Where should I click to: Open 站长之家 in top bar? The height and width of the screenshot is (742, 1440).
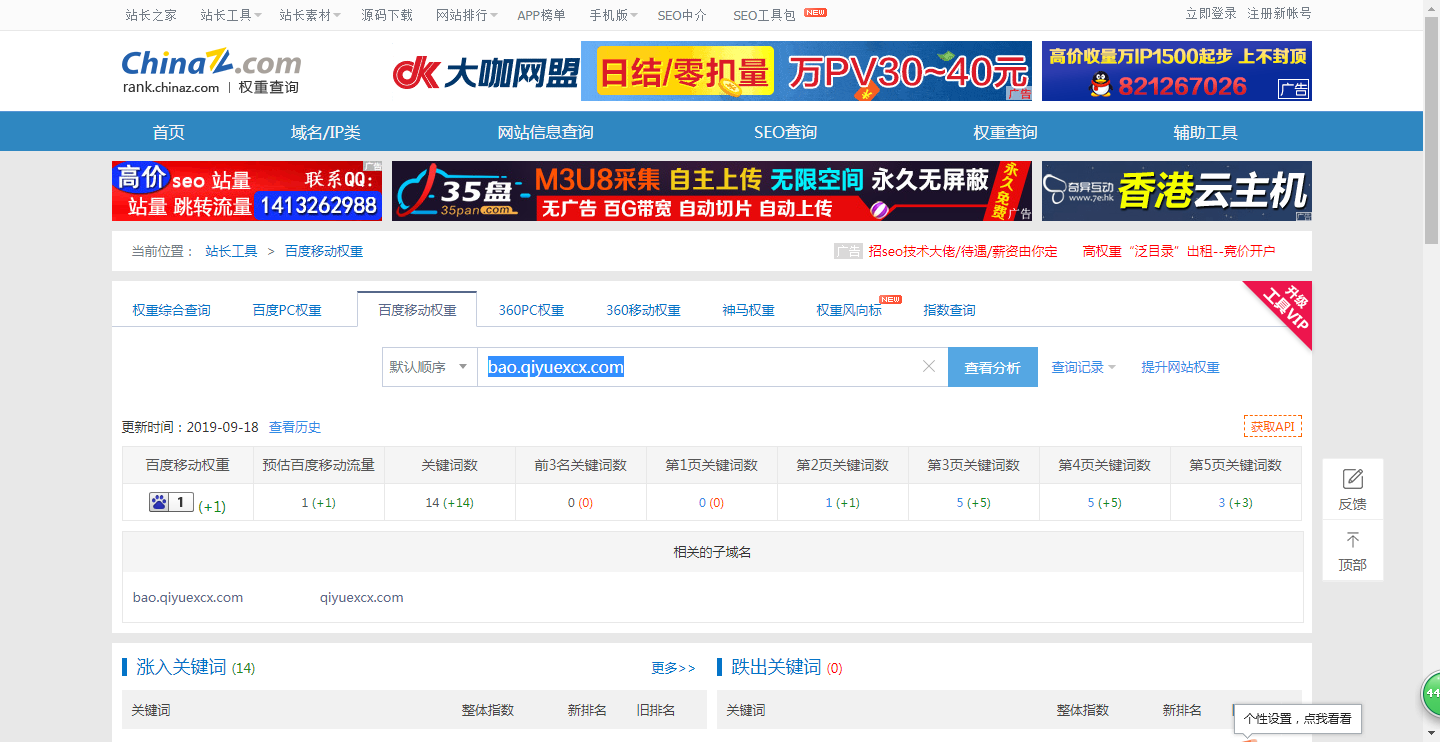click(x=151, y=15)
